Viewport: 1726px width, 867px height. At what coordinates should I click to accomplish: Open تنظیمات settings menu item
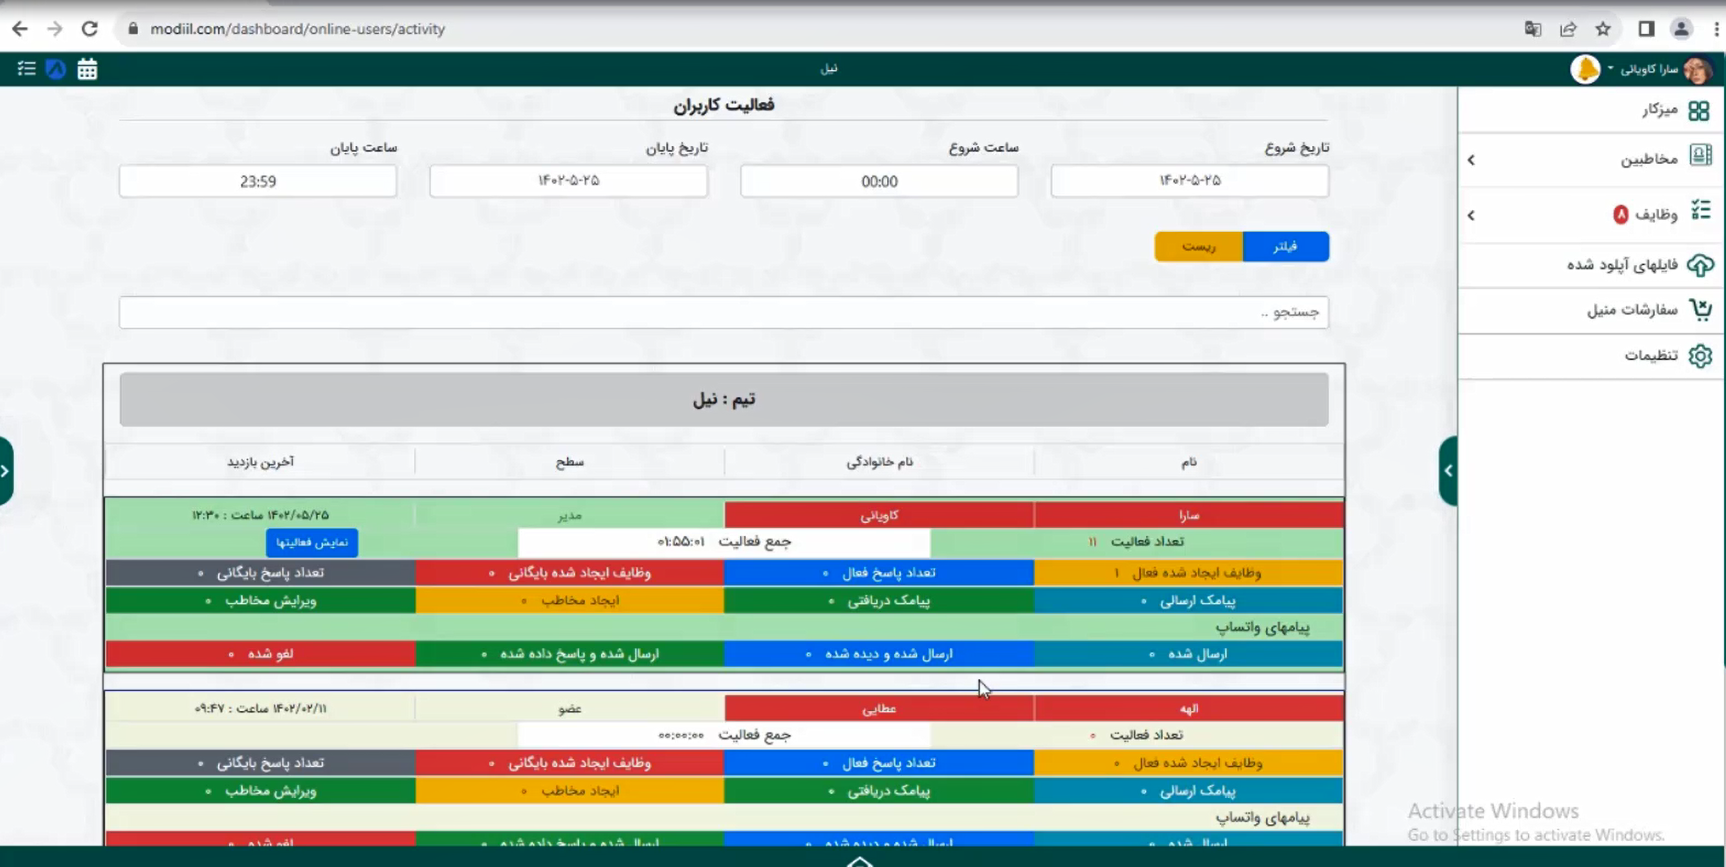(x=1652, y=356)
